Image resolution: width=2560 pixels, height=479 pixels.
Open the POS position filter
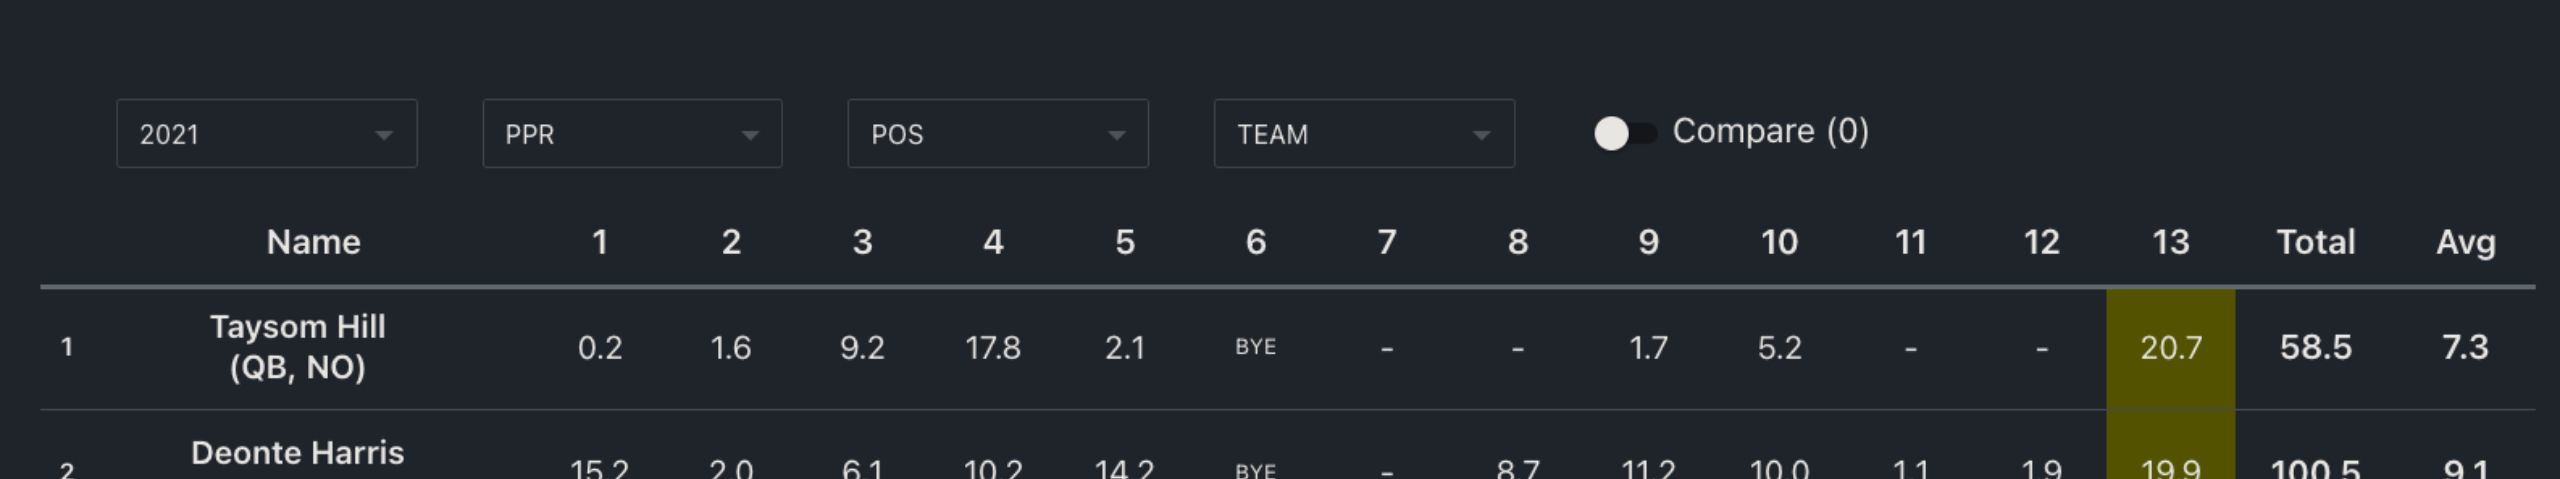click(997, 134)
